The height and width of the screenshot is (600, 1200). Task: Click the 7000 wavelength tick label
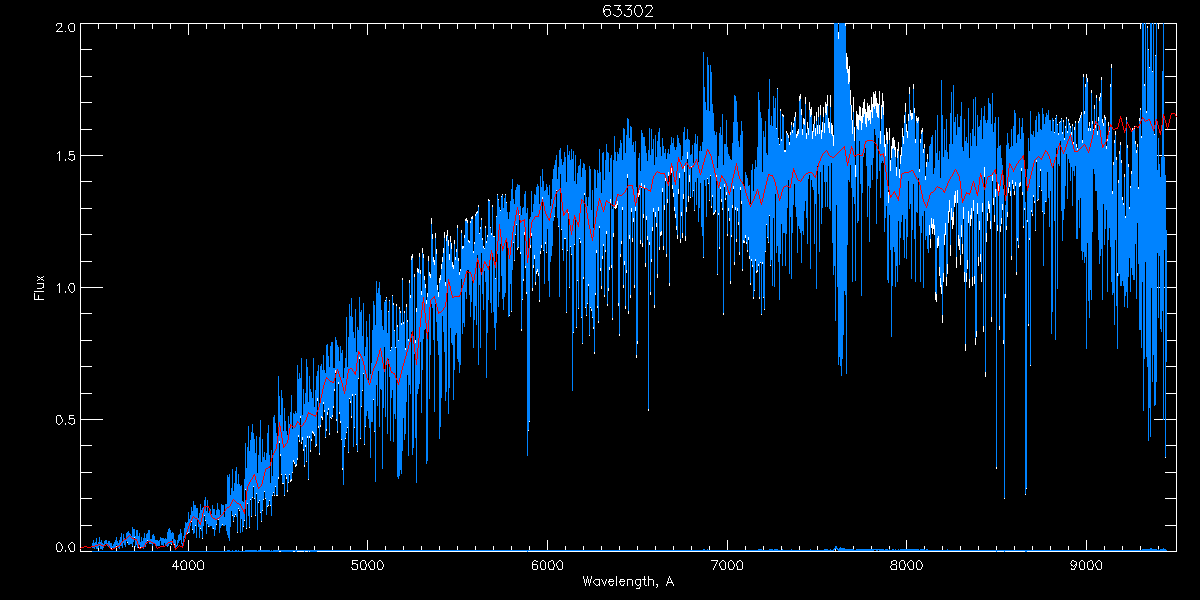[x=726, y=565]
